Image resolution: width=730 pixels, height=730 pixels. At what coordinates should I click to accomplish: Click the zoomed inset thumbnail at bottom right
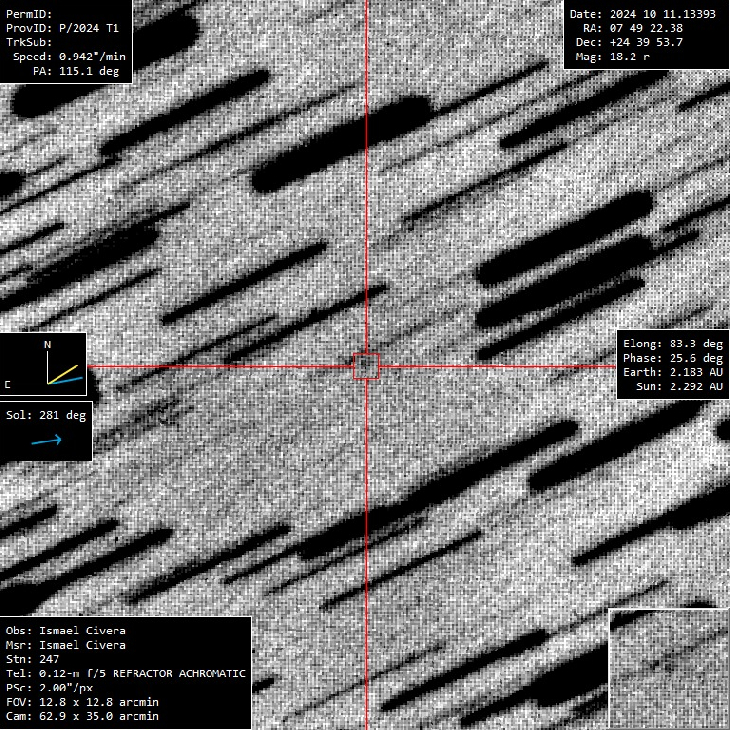668,668
